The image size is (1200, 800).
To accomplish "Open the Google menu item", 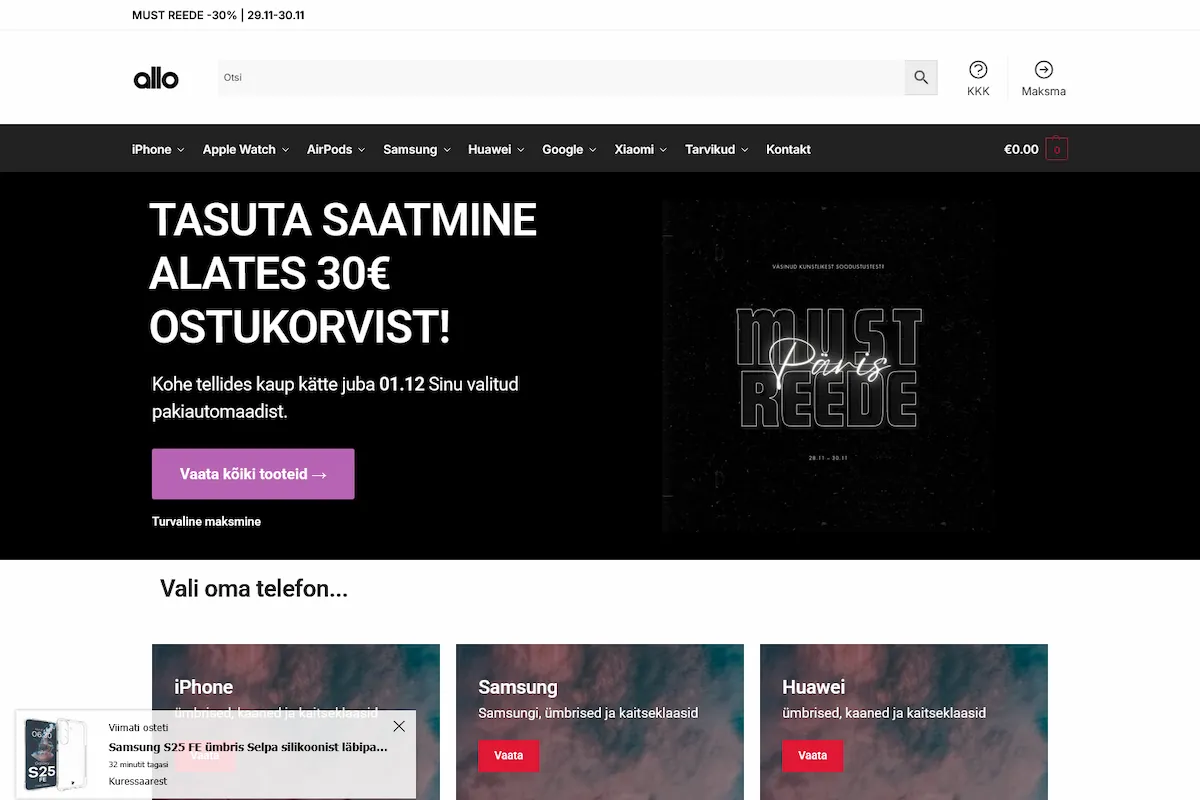I will 569,149.
